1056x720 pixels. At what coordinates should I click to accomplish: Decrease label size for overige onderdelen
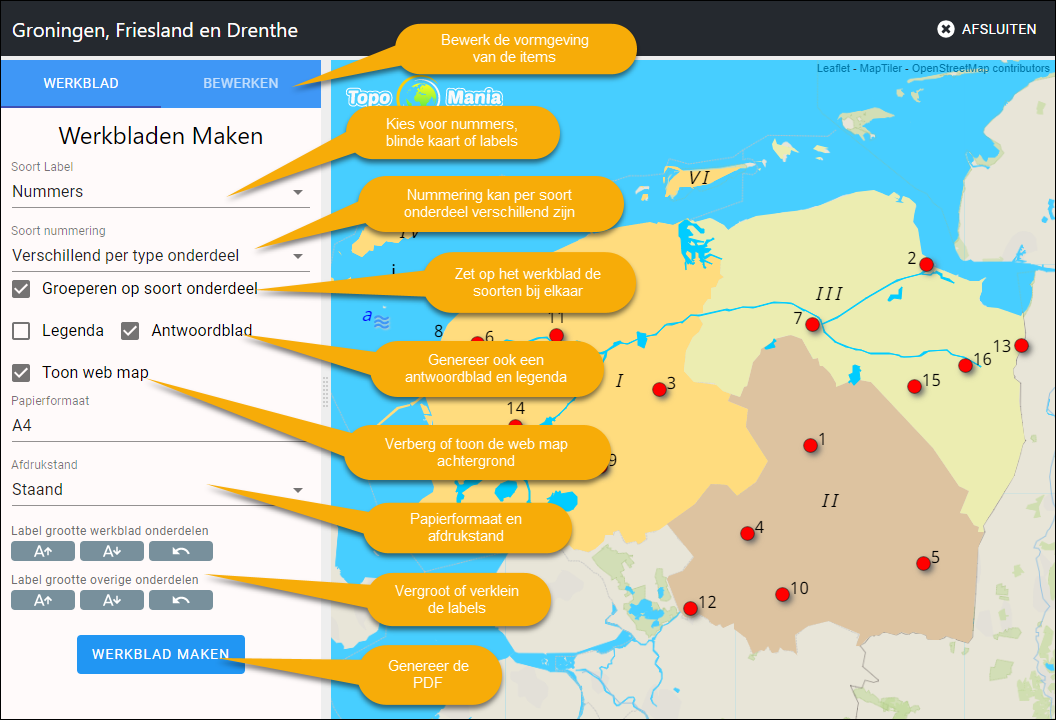click(111, 600)
